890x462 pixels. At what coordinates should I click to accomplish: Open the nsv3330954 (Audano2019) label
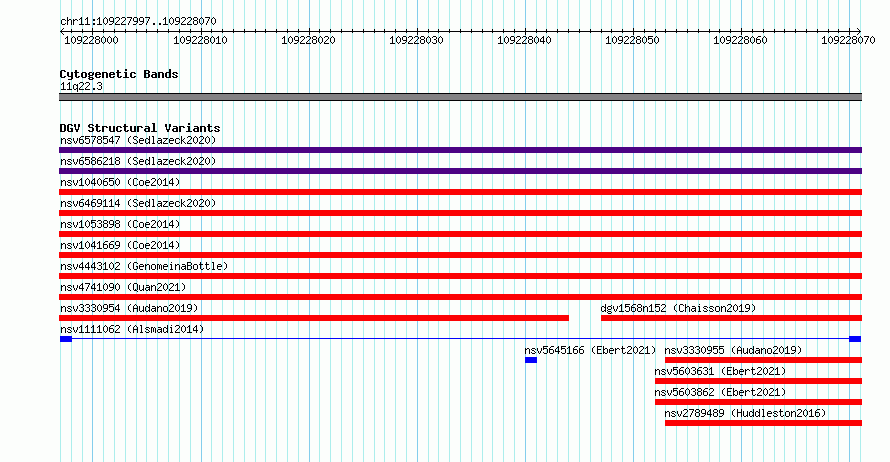(129, 308)
